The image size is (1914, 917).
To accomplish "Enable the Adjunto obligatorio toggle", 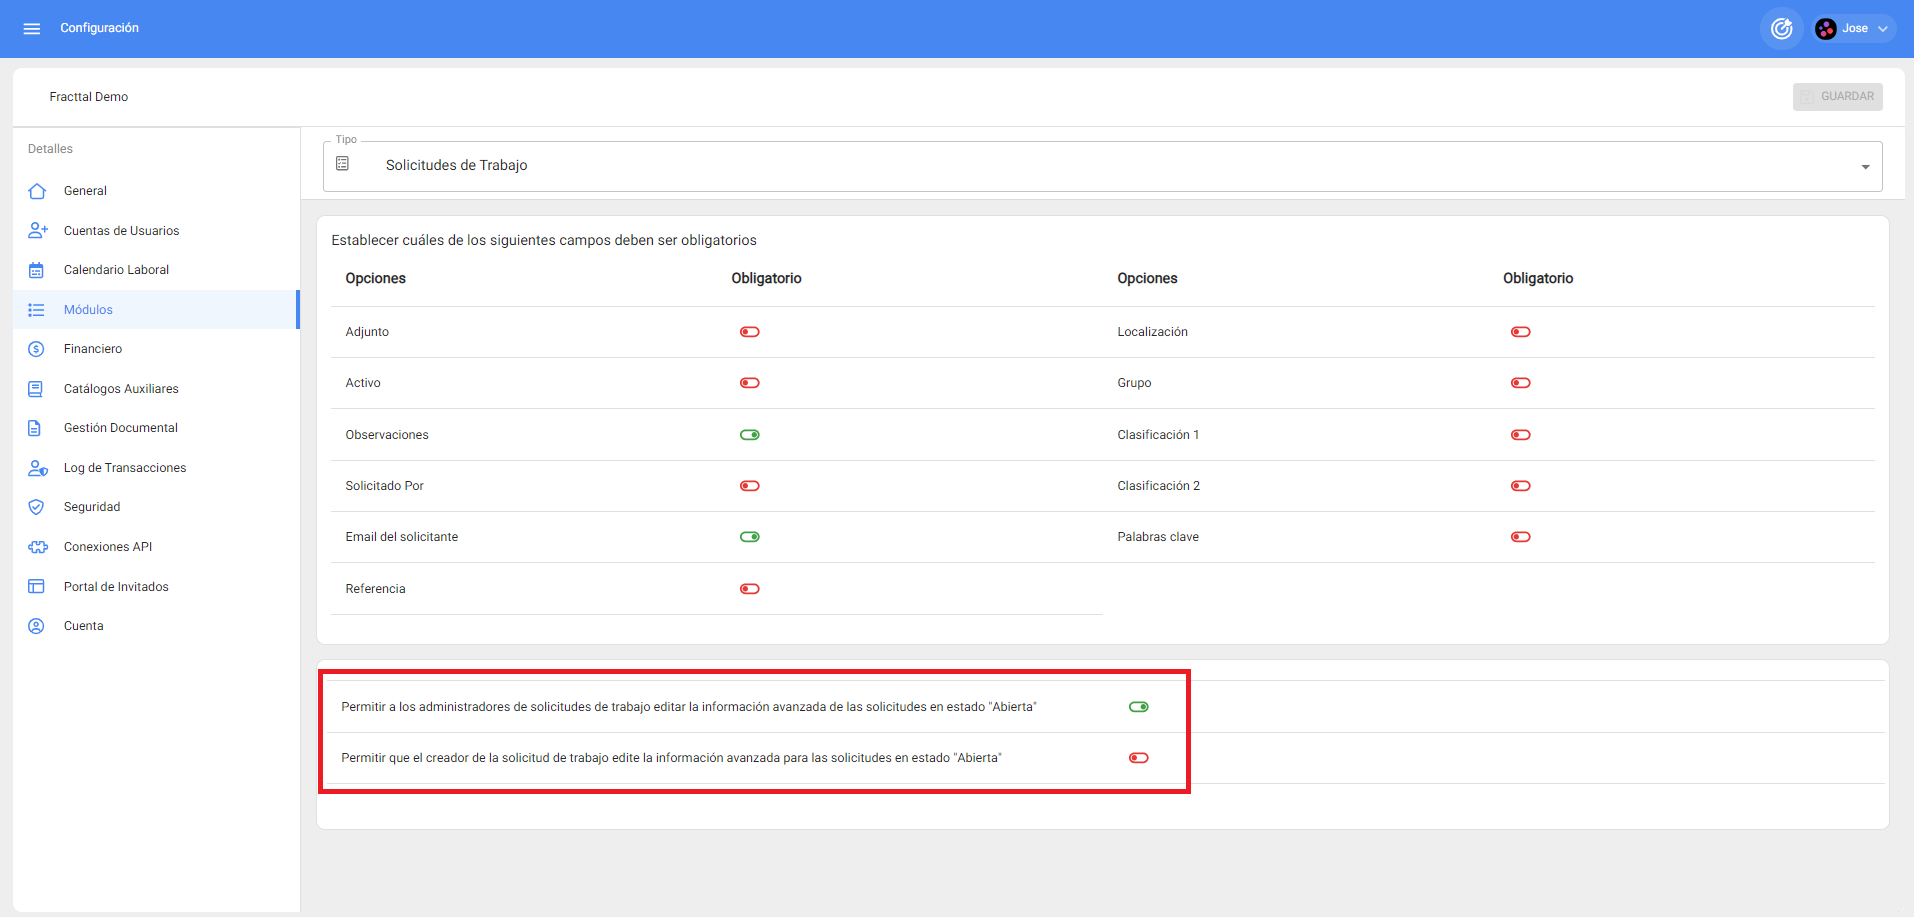I will 749,332.
